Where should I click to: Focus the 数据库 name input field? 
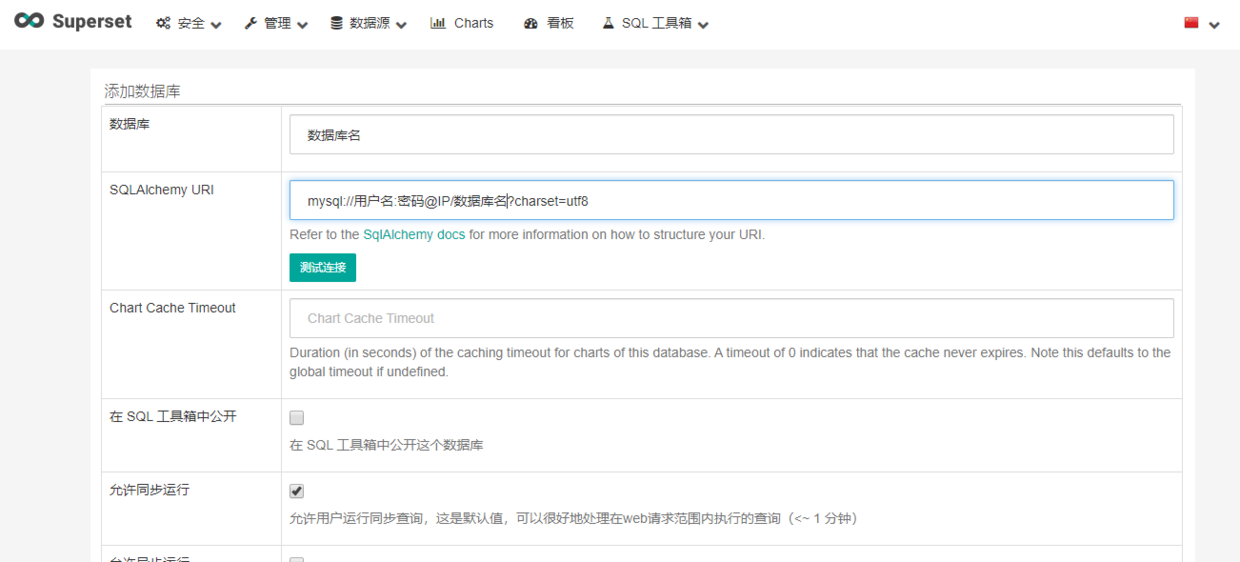pyautogui.click(x=732, y=135)
